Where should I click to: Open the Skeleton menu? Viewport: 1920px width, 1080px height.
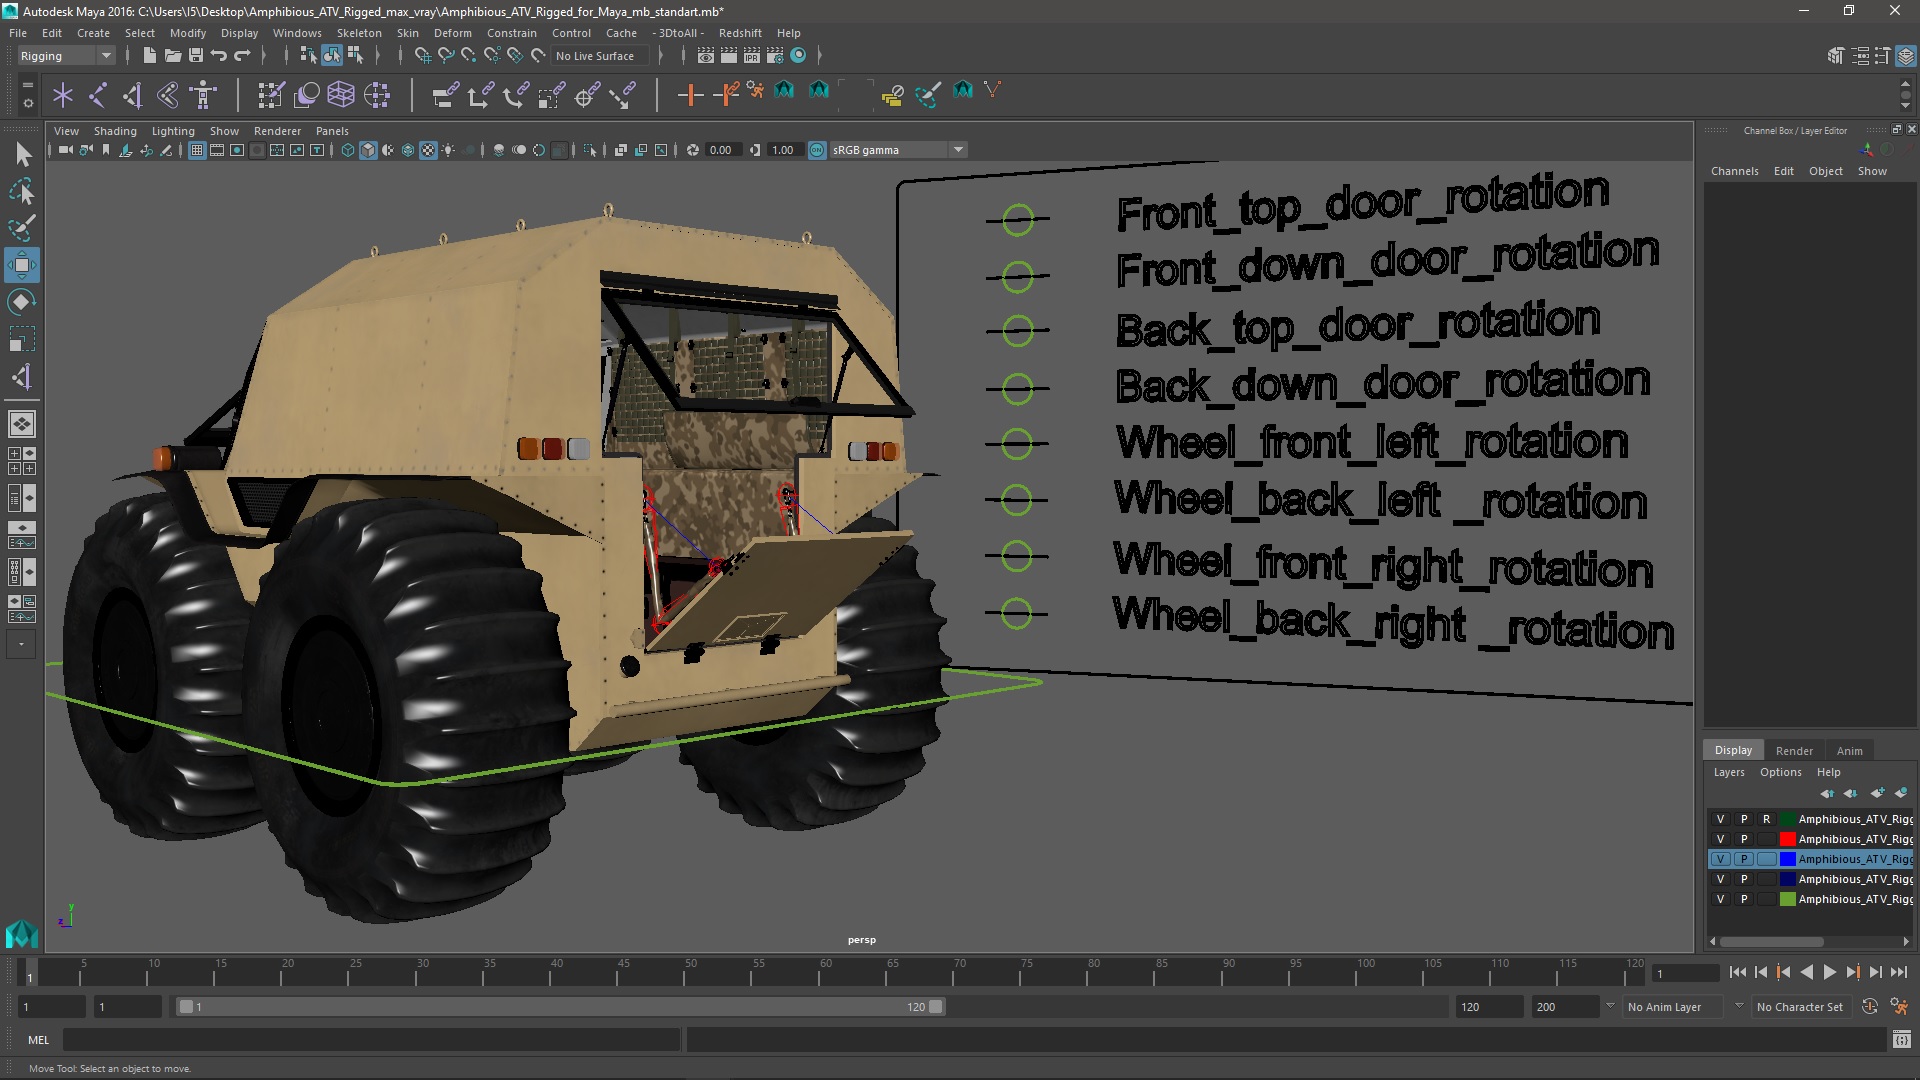point(358,33)
